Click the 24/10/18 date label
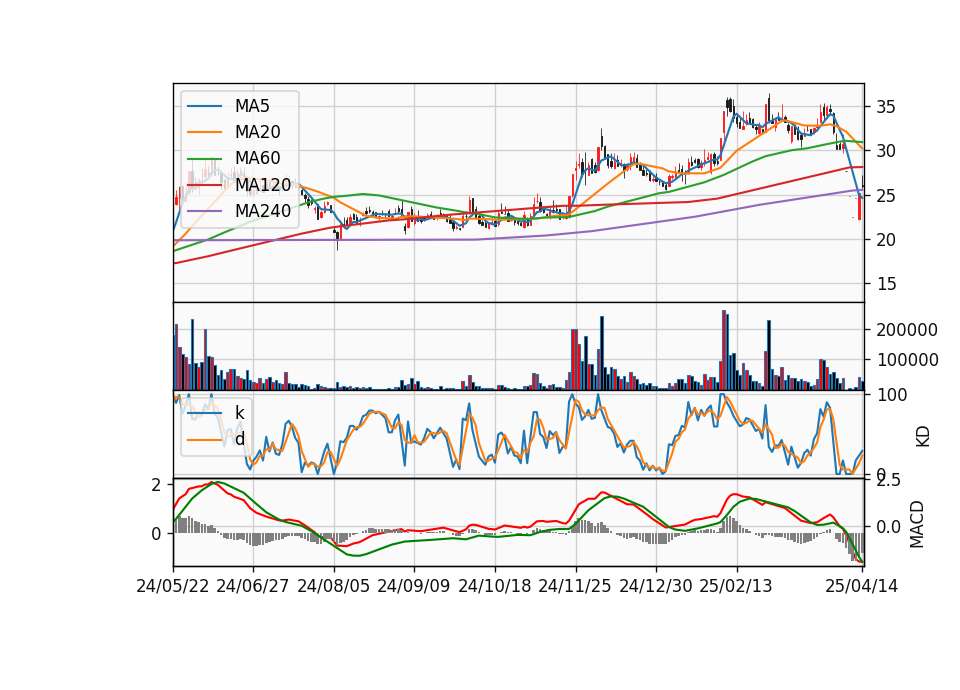The width and height of the screenshot is (960, 690). [x=495, y=586]
